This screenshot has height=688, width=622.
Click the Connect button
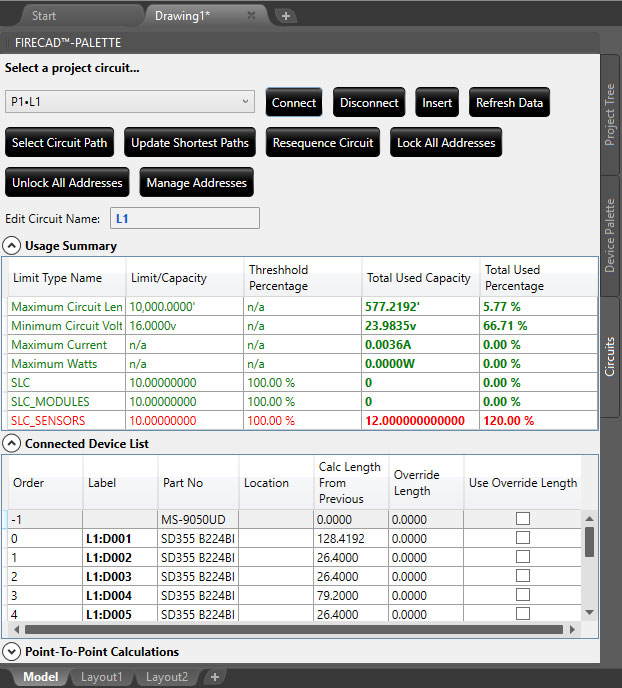[x=294, y=102]
